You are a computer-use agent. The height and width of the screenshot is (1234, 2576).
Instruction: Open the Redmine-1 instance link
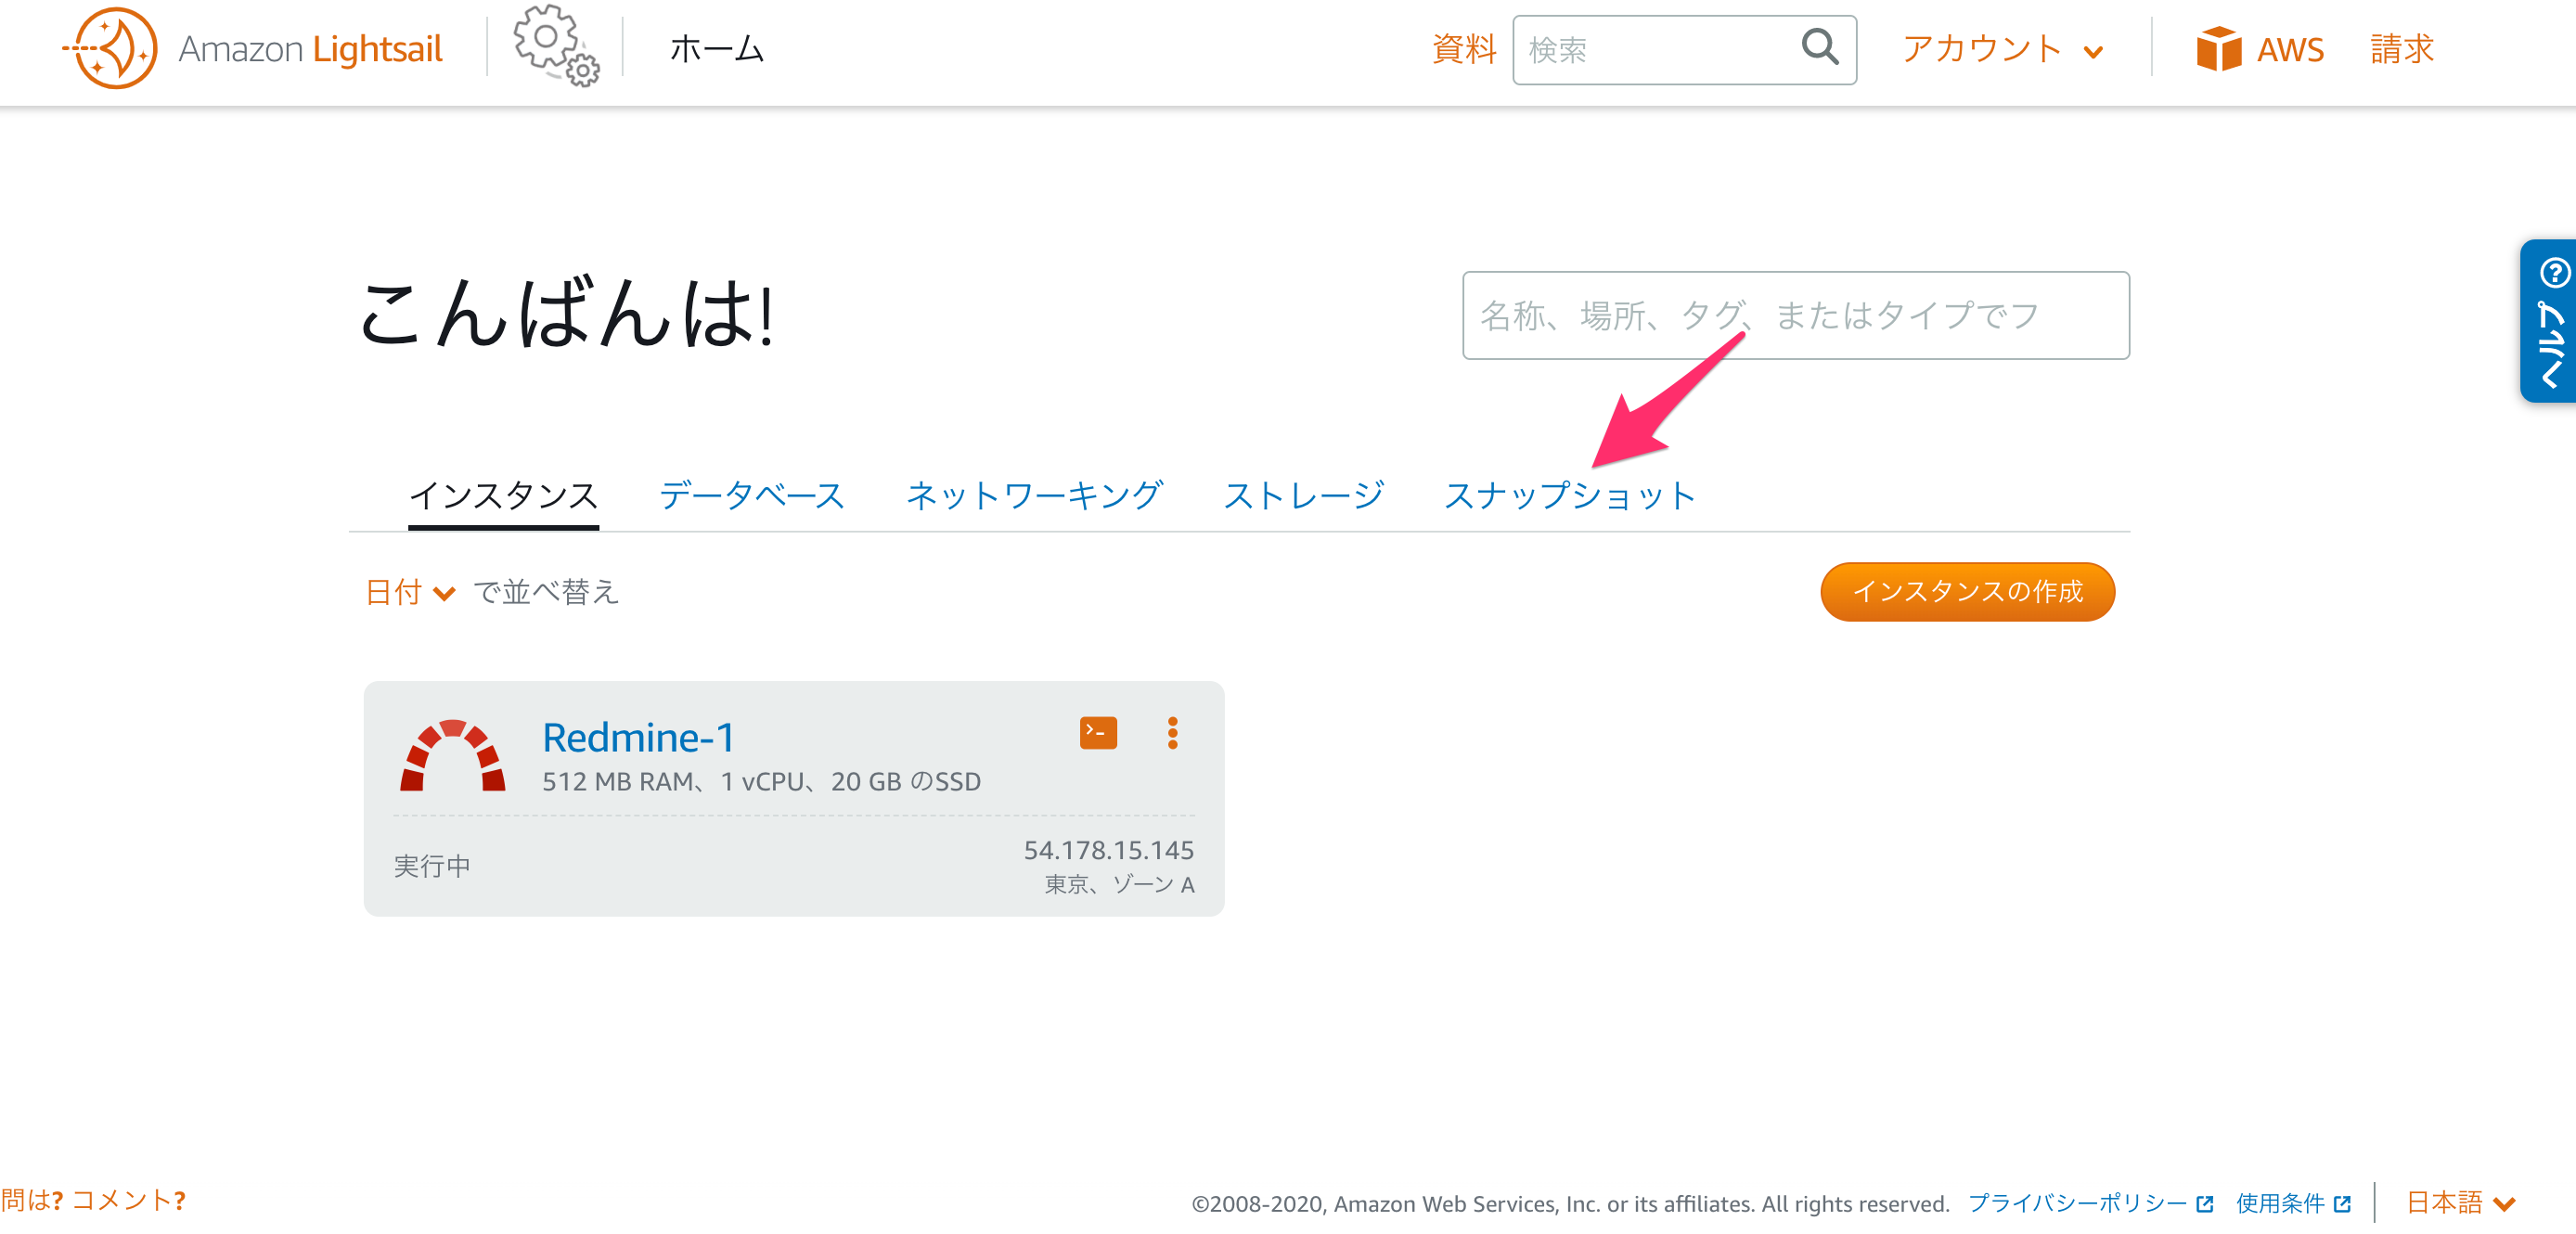click(638, 738)
